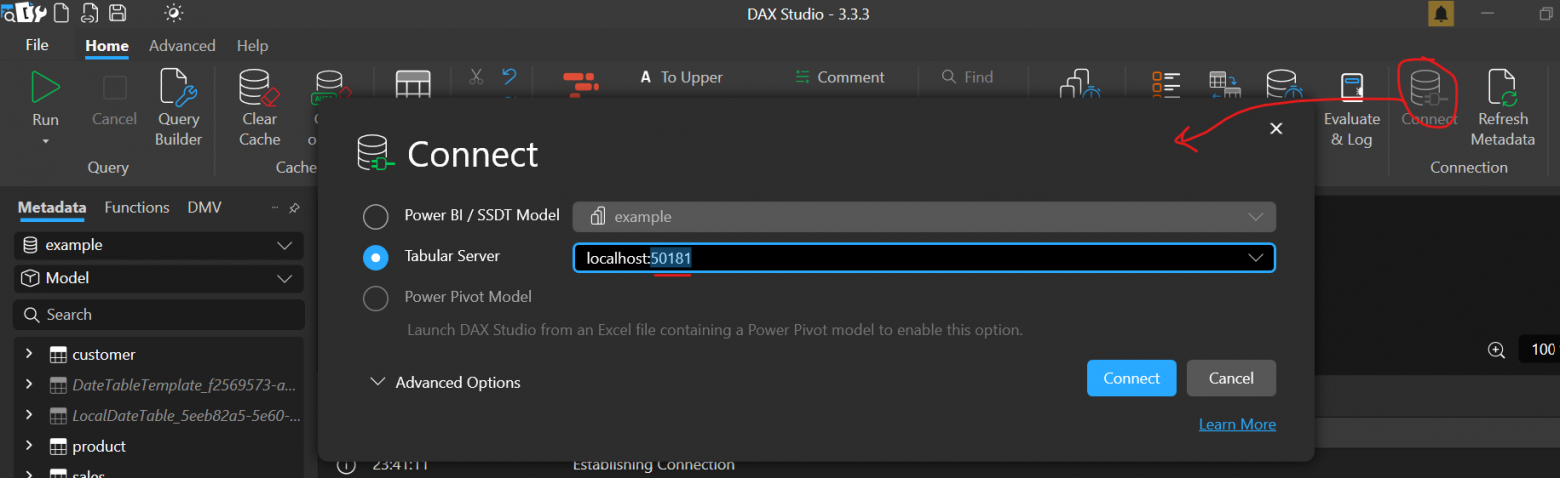1560x478 pixels.
Task: Select the Power Pivot Model radio button
Action: (x=375, y=298)
